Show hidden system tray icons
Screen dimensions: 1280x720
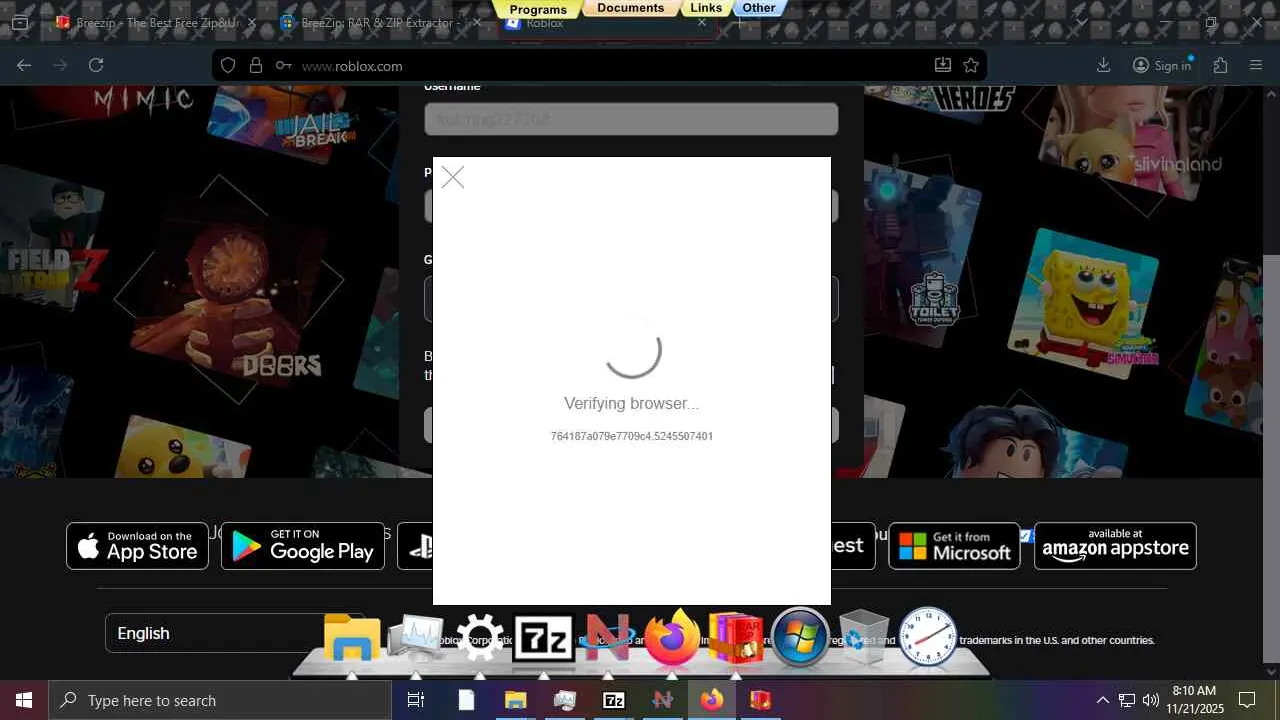point(1103,700)
